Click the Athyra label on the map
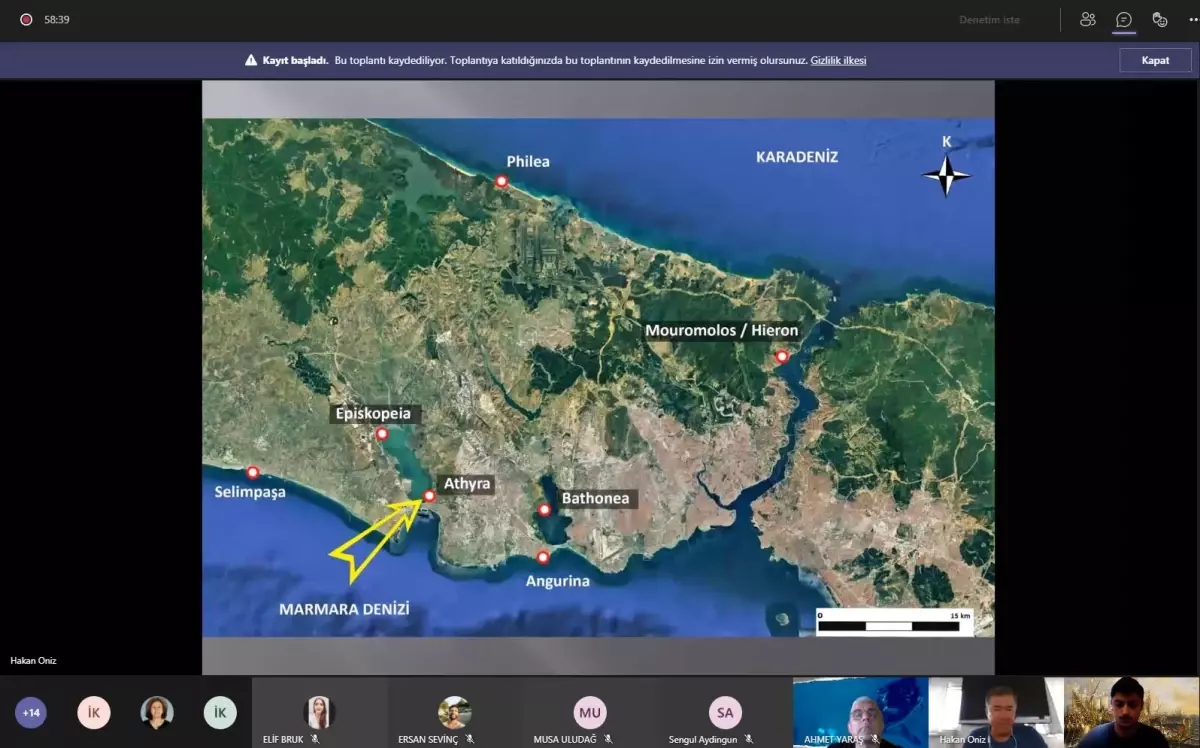 467,484
